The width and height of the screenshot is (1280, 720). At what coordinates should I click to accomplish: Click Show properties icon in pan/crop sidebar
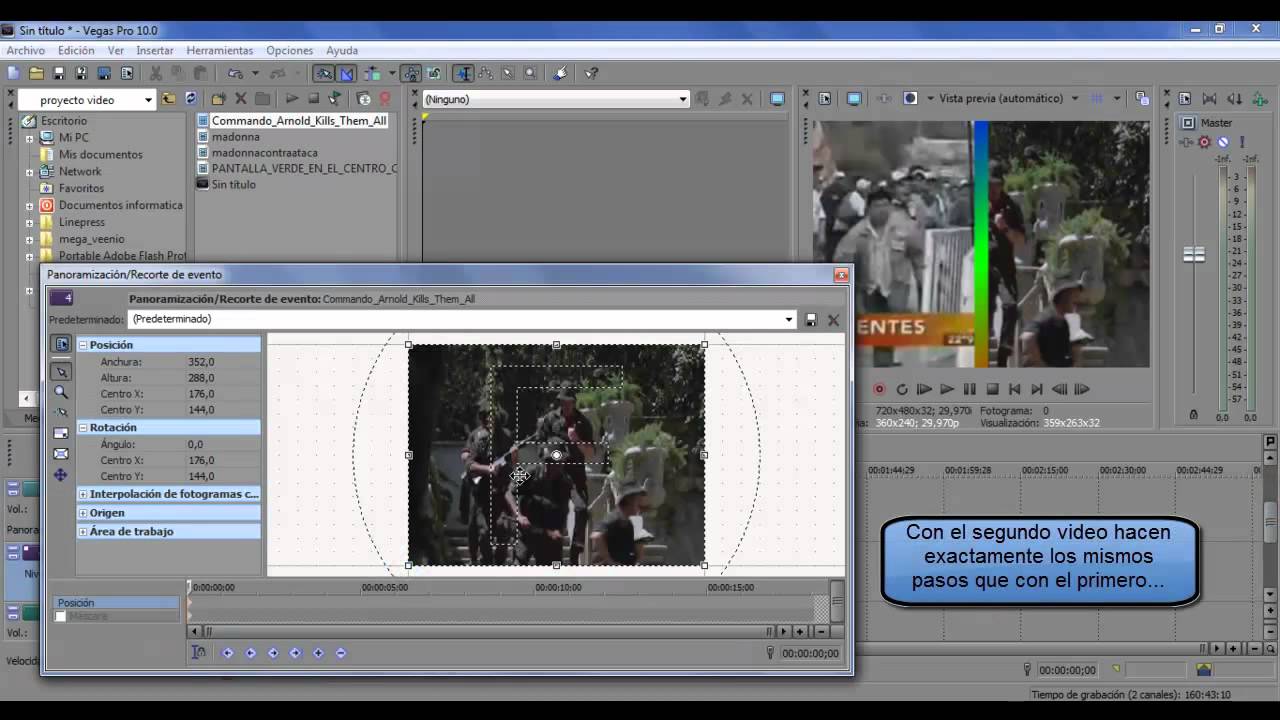[x=61, y=344]
